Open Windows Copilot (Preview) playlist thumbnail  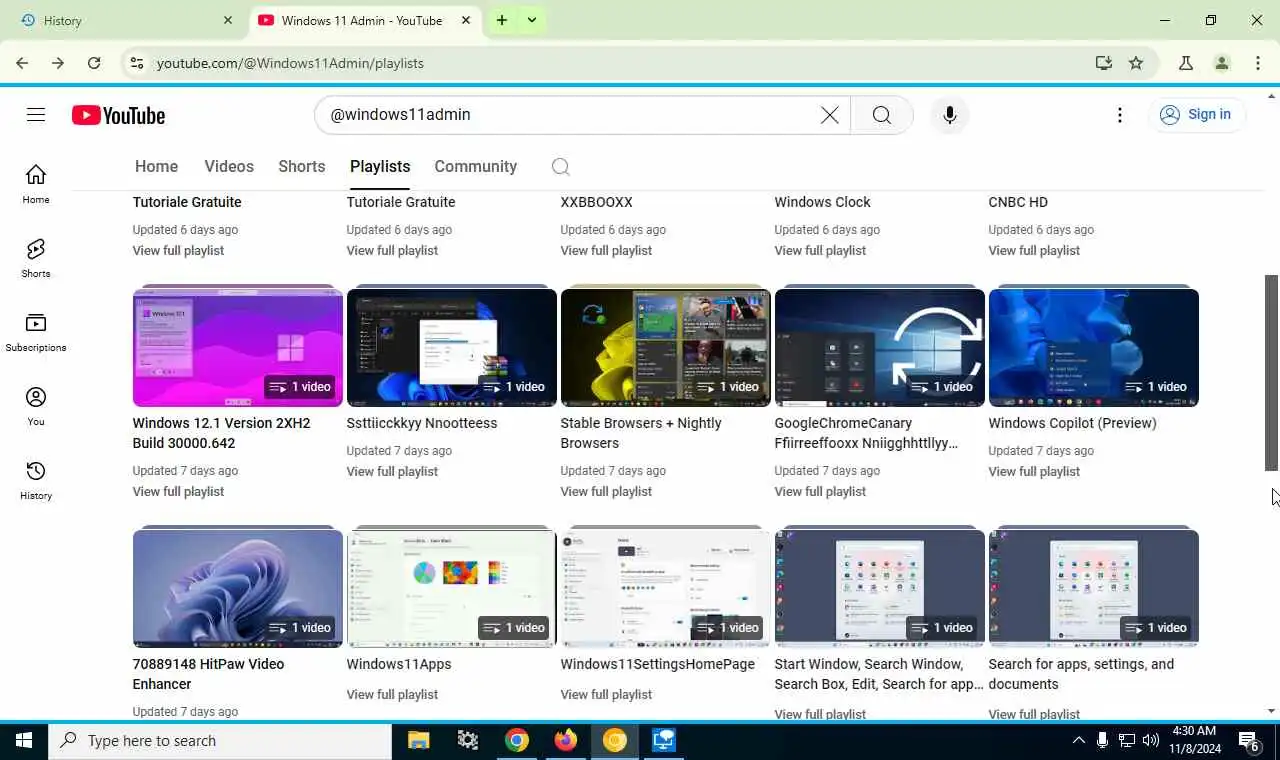(x=1094, y=347)
